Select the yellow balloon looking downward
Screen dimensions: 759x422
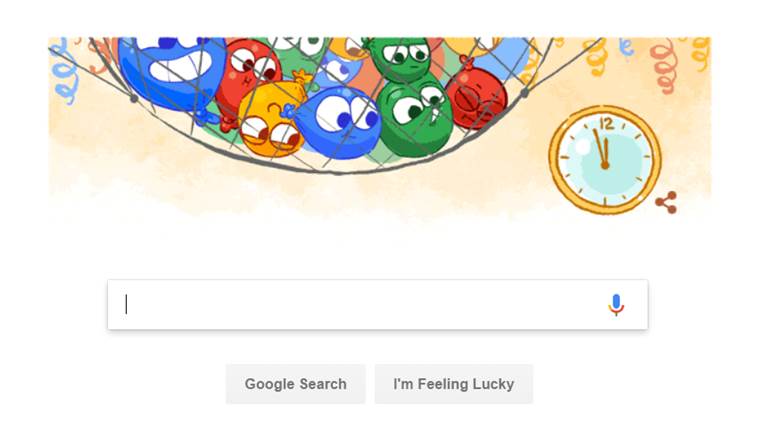pyautogui.click(x=270, y=119)
